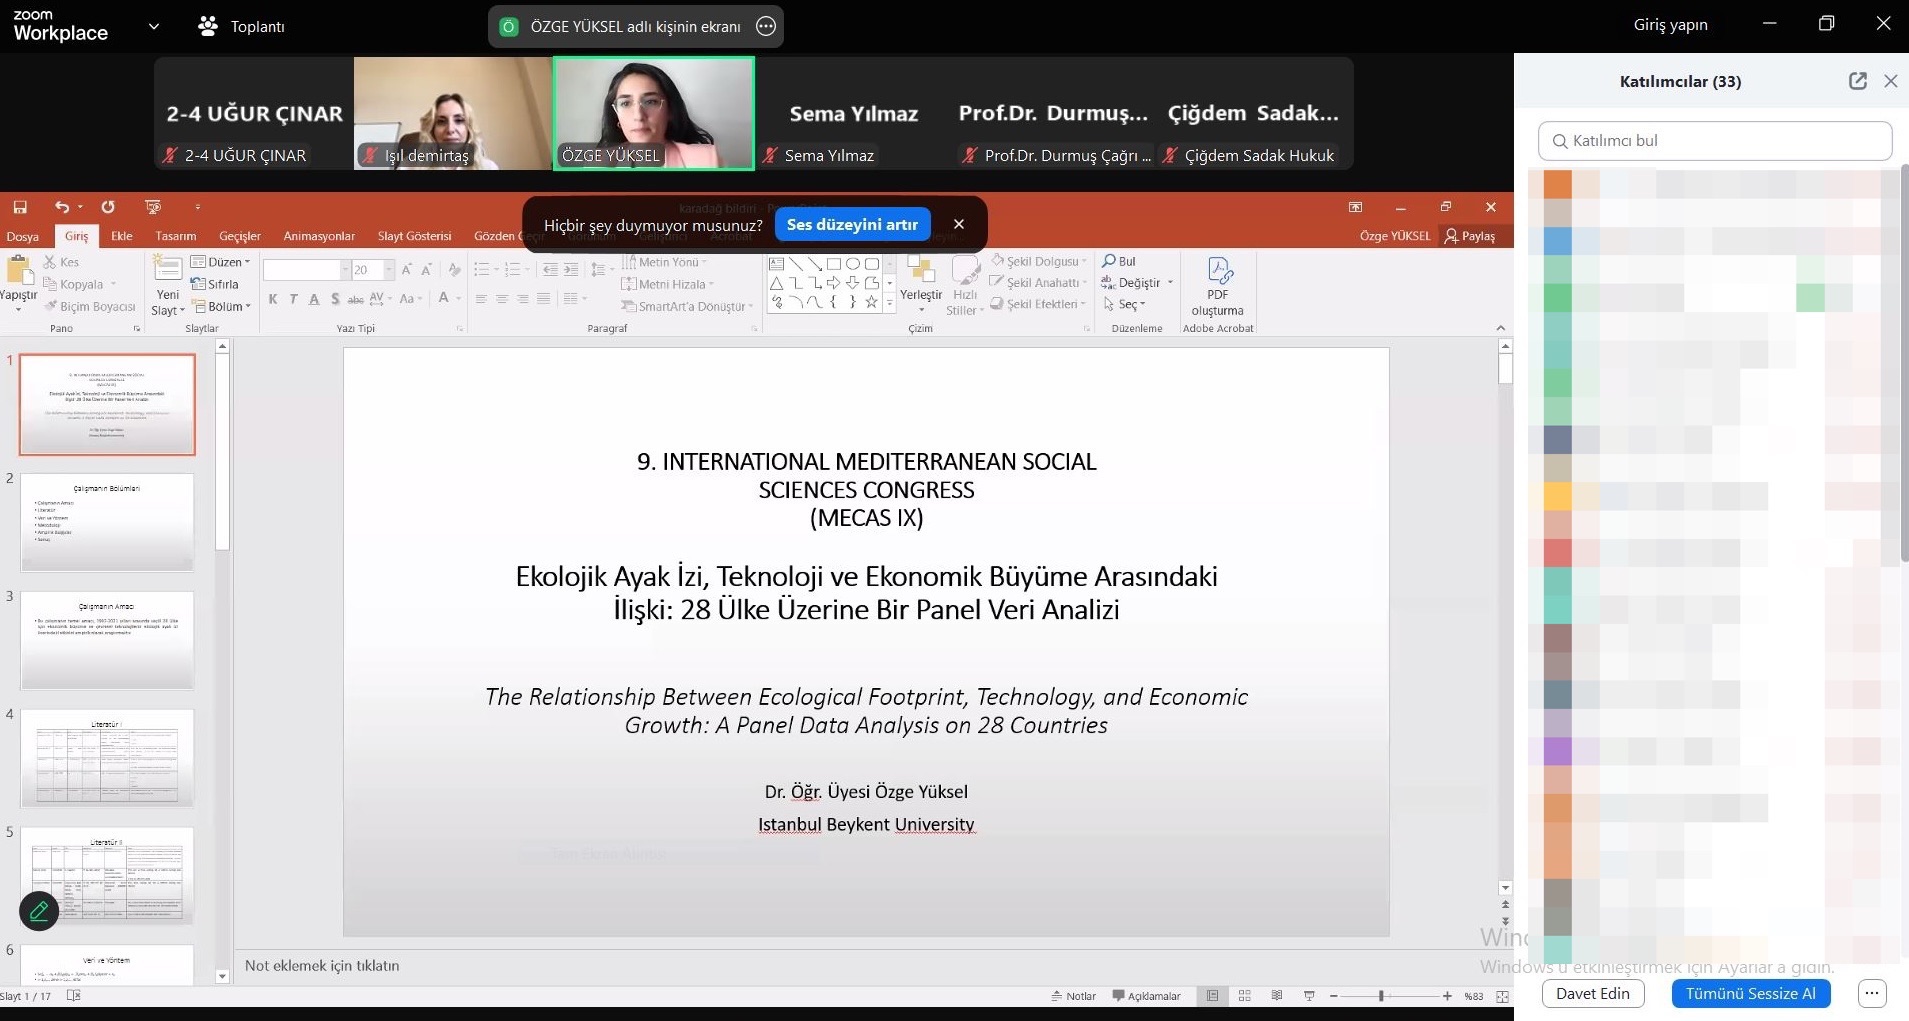The height and width of the screenshot is (1021, 1909).
Task: Open Metin Yönü text direction dropdown
Action: [x=664, y=262]
